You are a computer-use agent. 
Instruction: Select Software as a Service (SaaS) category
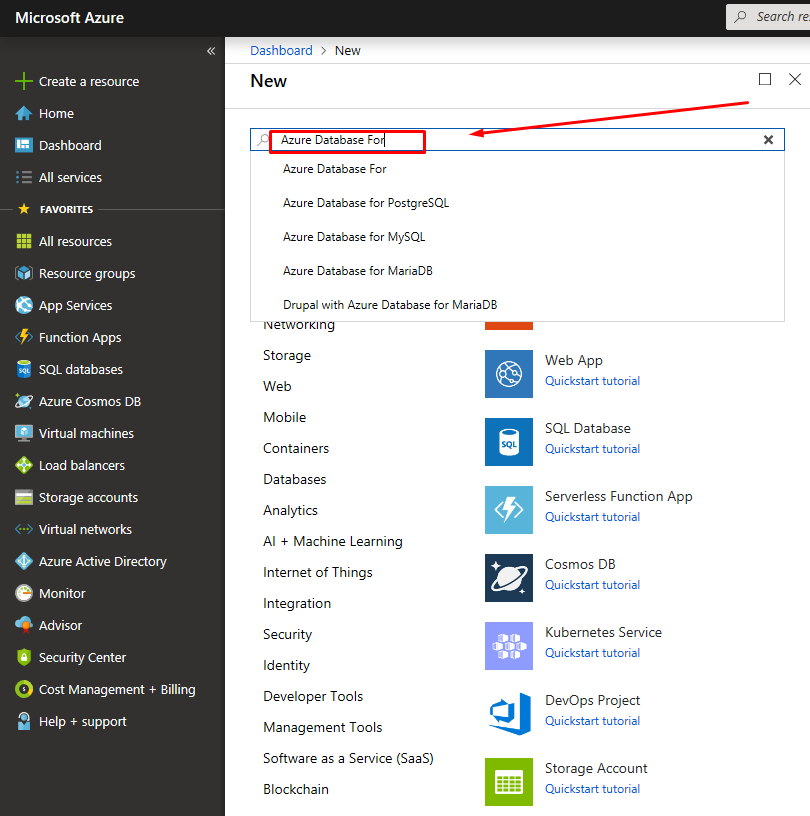[348, 758]
